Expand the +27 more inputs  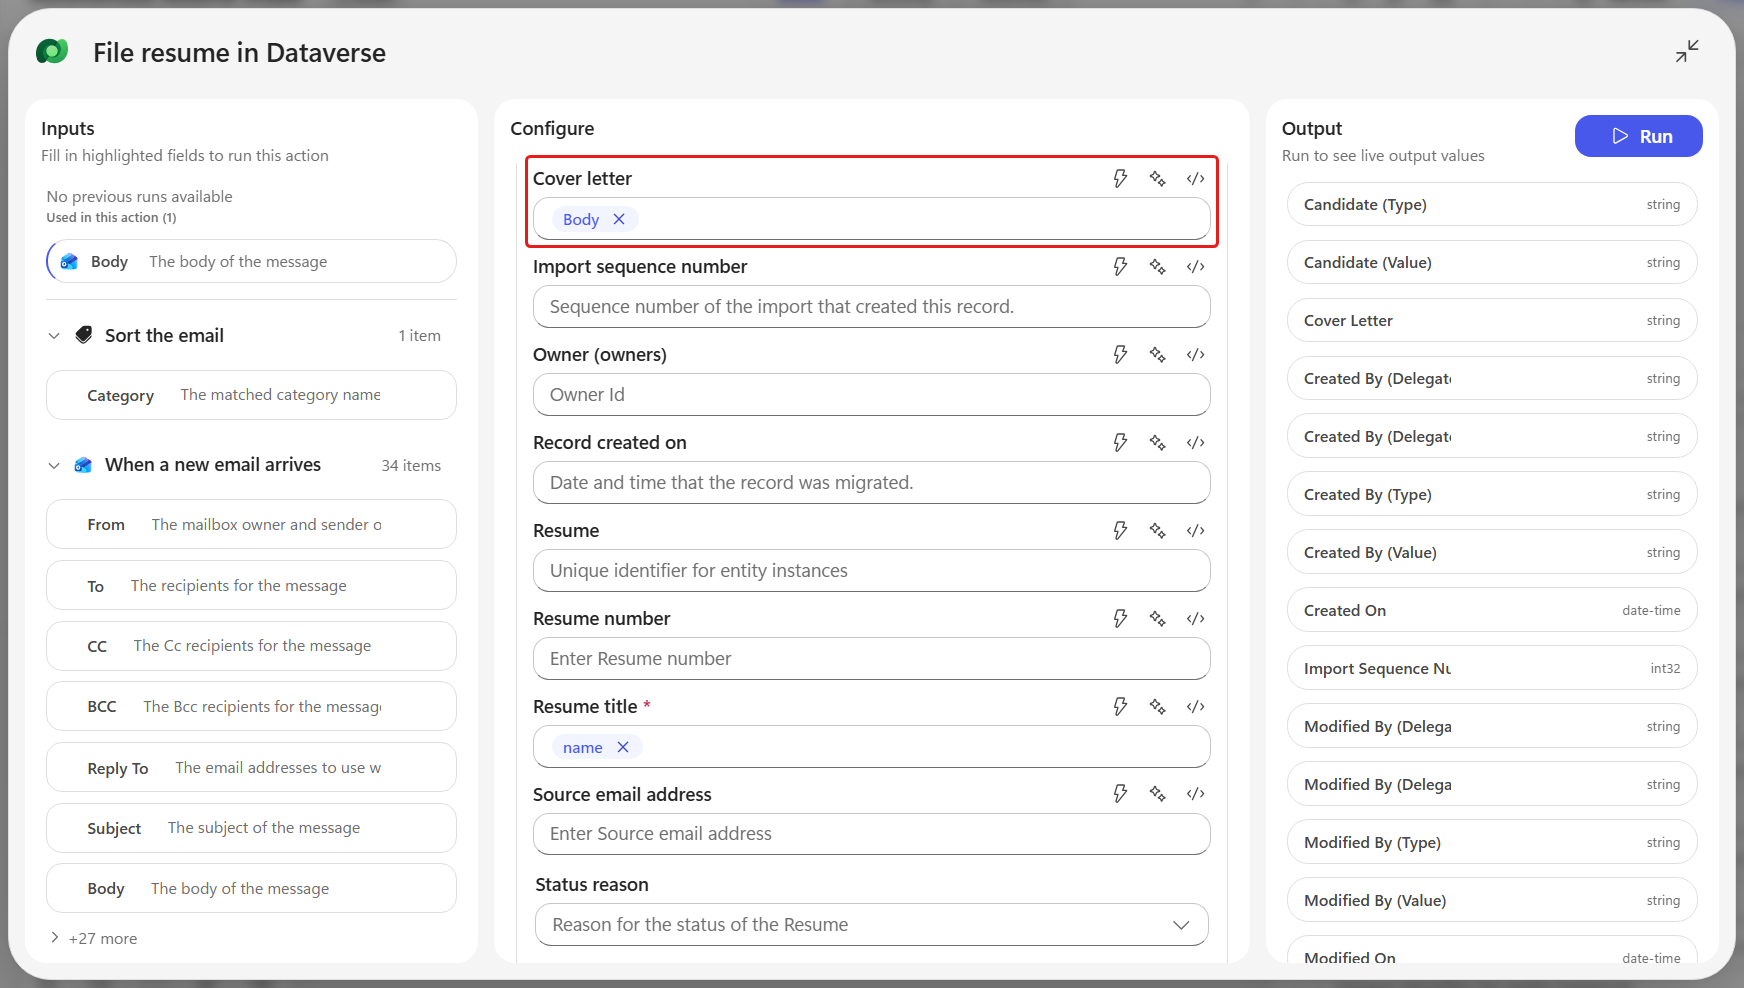(93, 938)
